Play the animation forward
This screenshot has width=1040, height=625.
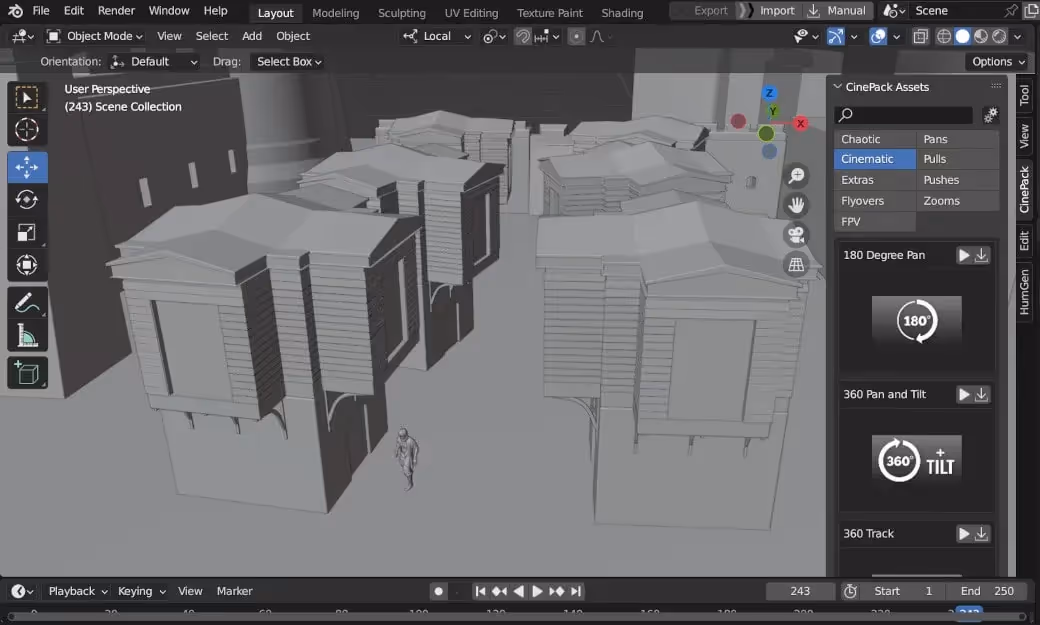pos(538,591)
